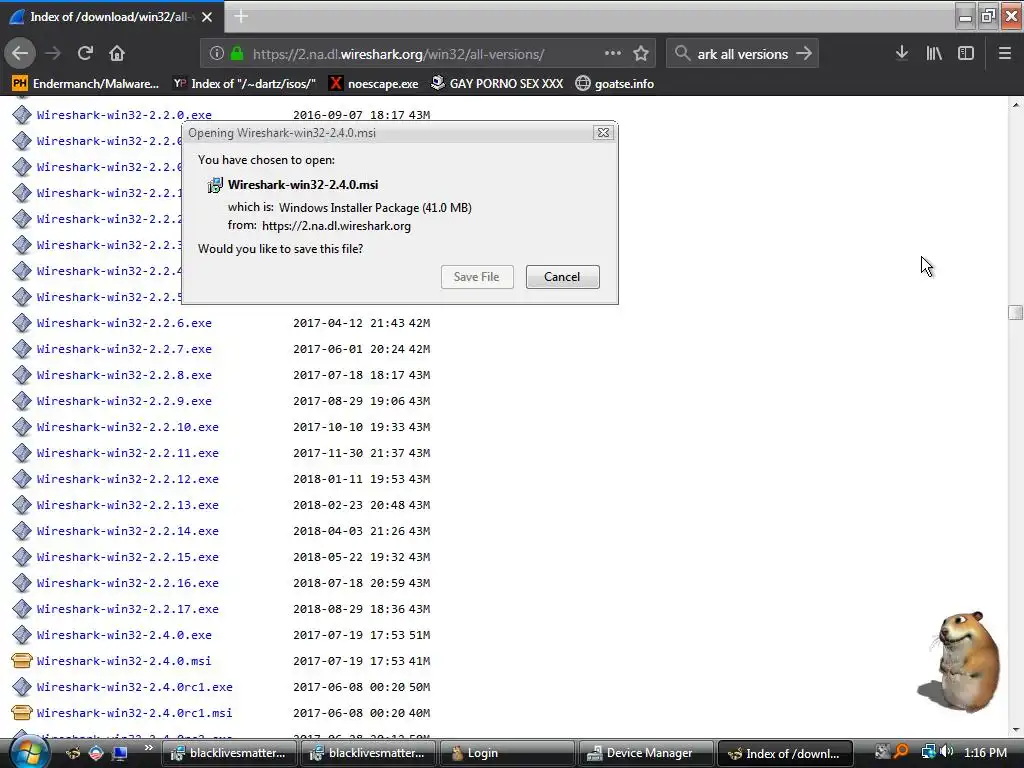Image resolution: width=1024 pixels, height=768 pixels.
Task: Download Wireshark-win32-2.2.6.exe link
Action: click(124, 323)
